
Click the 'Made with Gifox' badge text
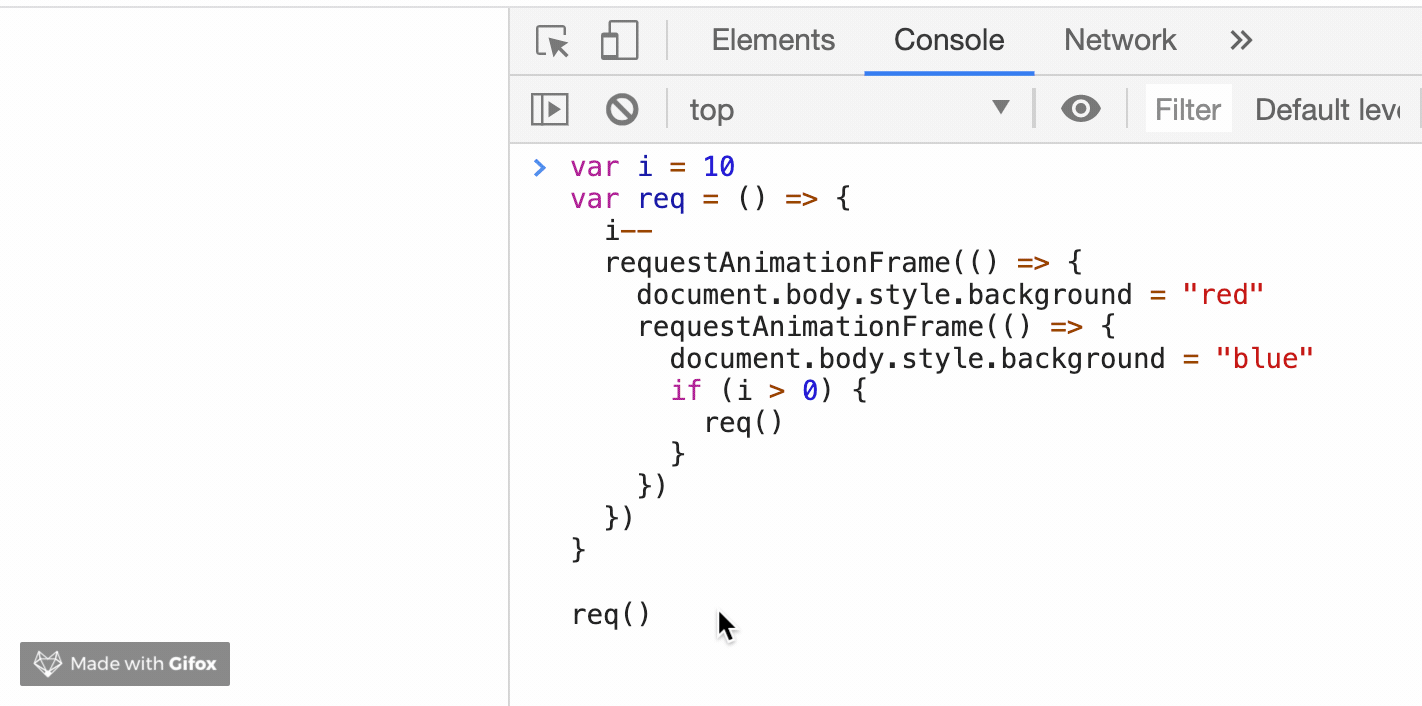pos(143,664)
